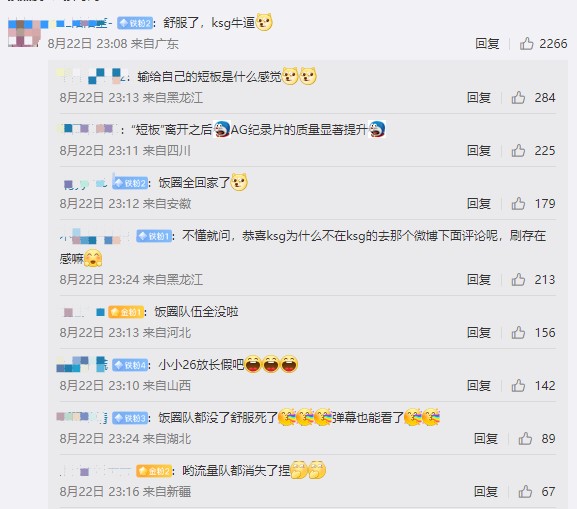Image resolution: width=577 pixels, height=509 pixels.
Task: Reply to the 饭圈队伍全没啦 comment
Action: [479, 333]
